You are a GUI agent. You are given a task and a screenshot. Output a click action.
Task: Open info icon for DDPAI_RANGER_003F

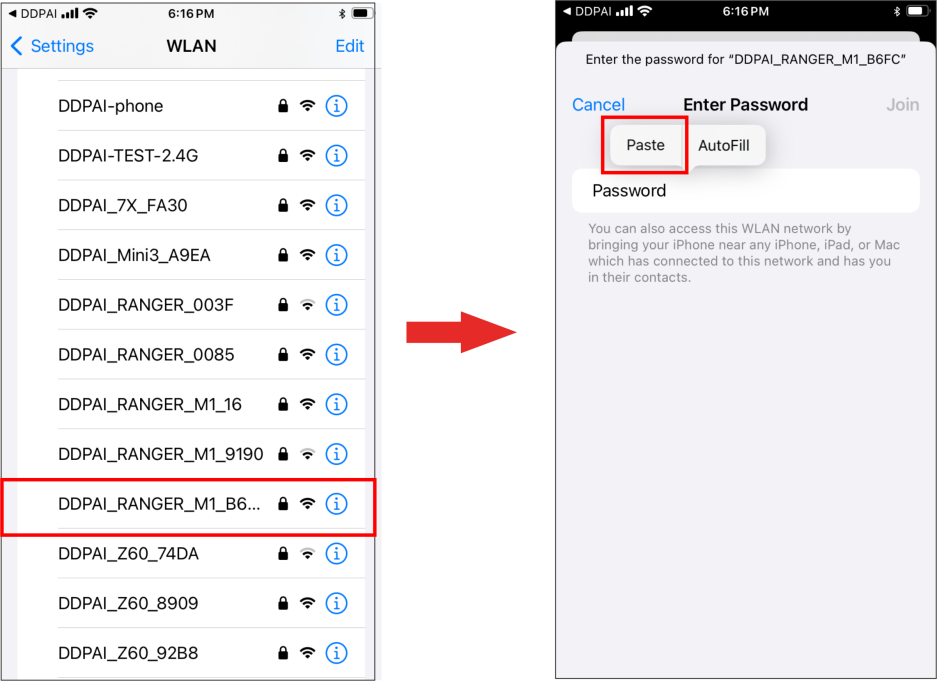[x=336, y=305]
